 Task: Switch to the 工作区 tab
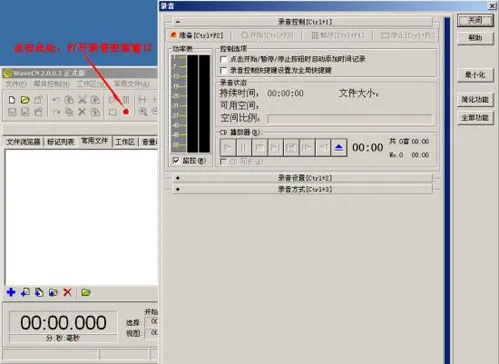125,142
